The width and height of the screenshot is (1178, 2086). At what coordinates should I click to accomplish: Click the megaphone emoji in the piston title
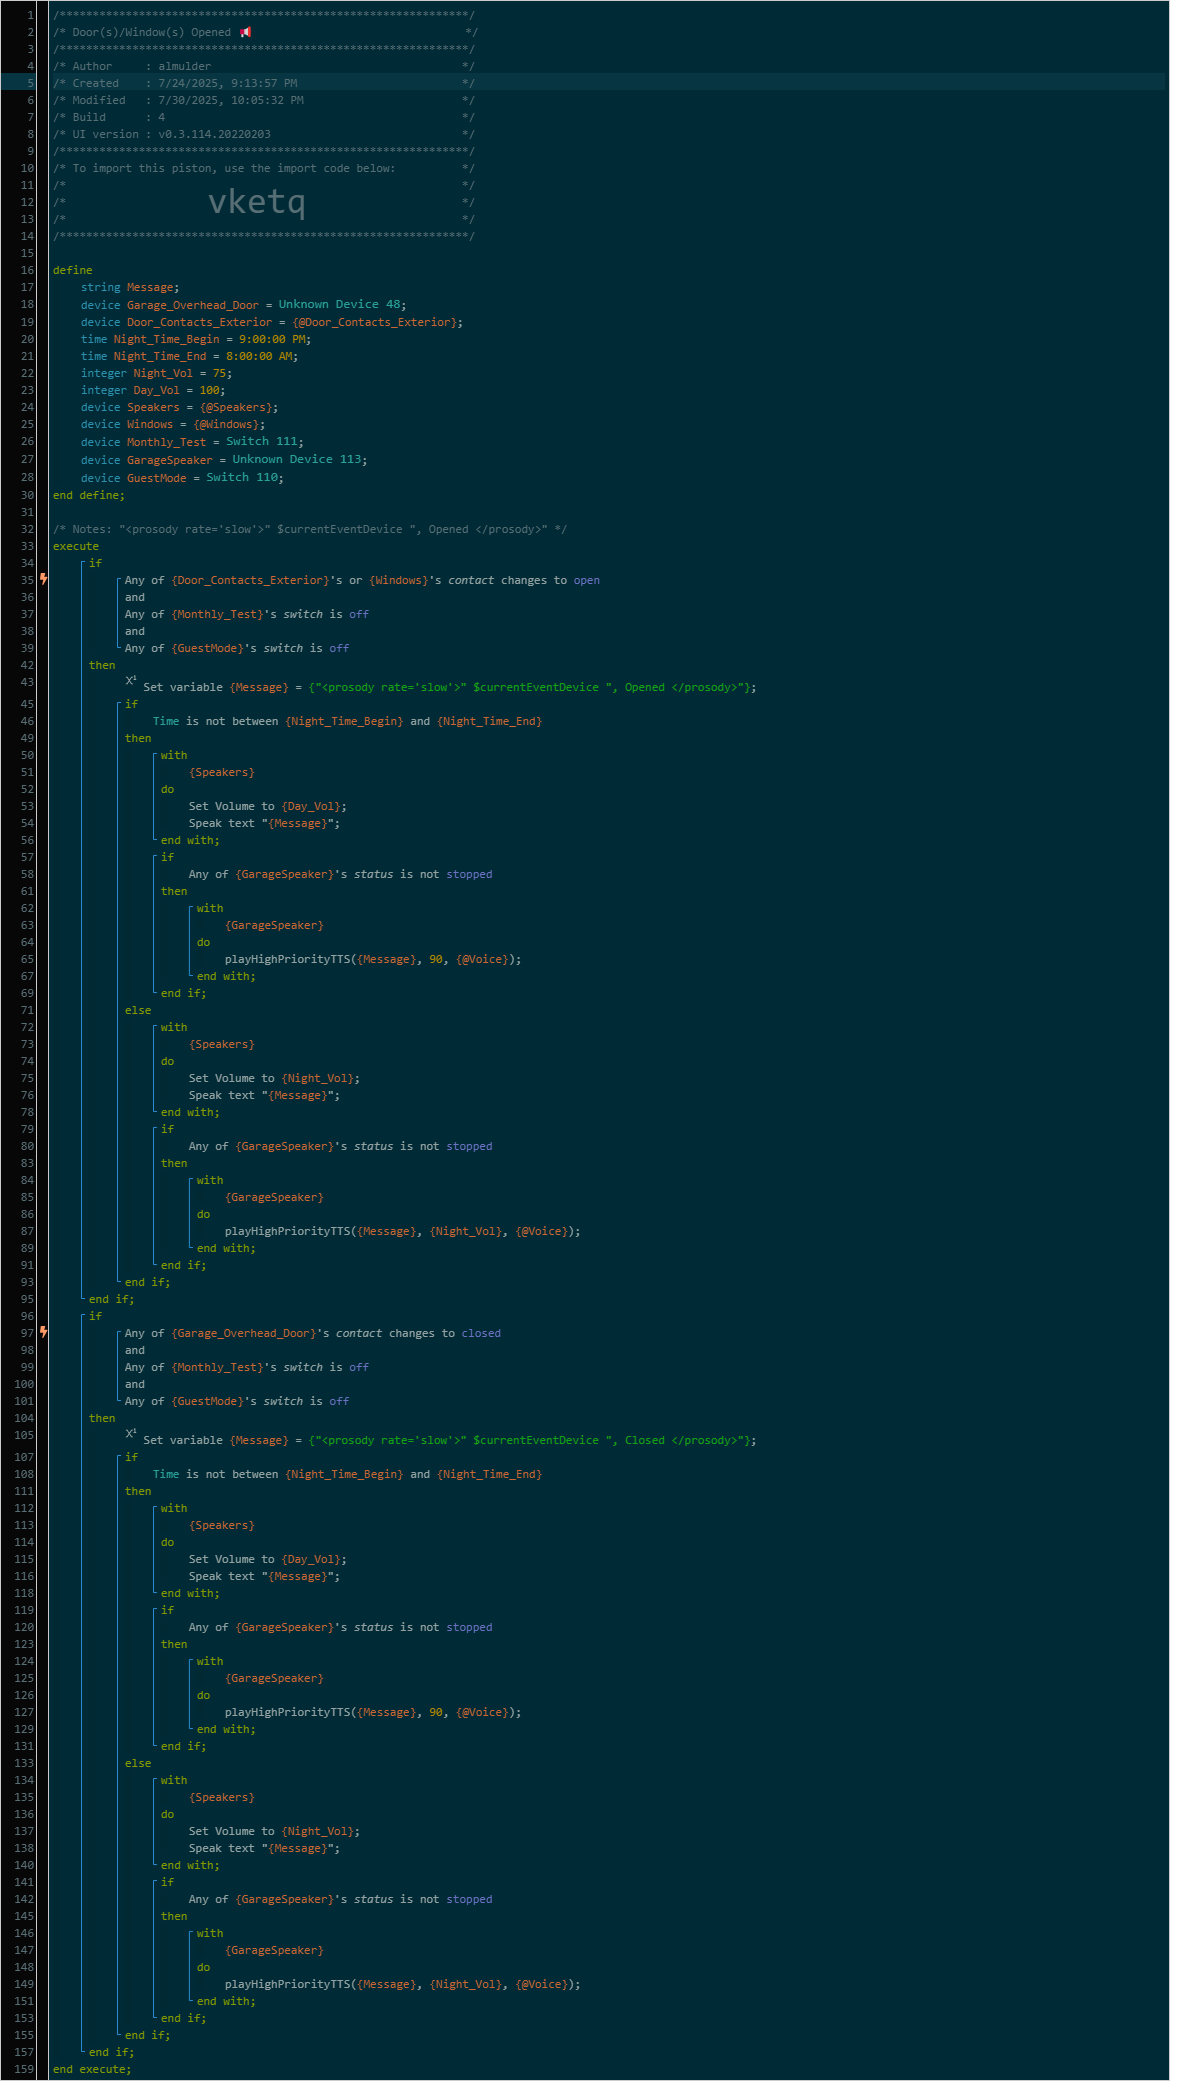tap(245, 32)
